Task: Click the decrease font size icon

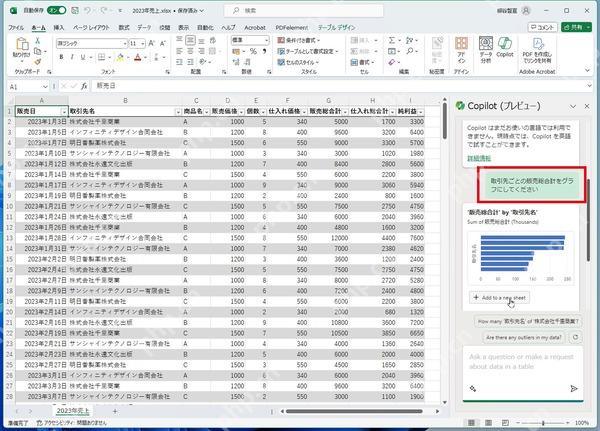Action: 163,44
